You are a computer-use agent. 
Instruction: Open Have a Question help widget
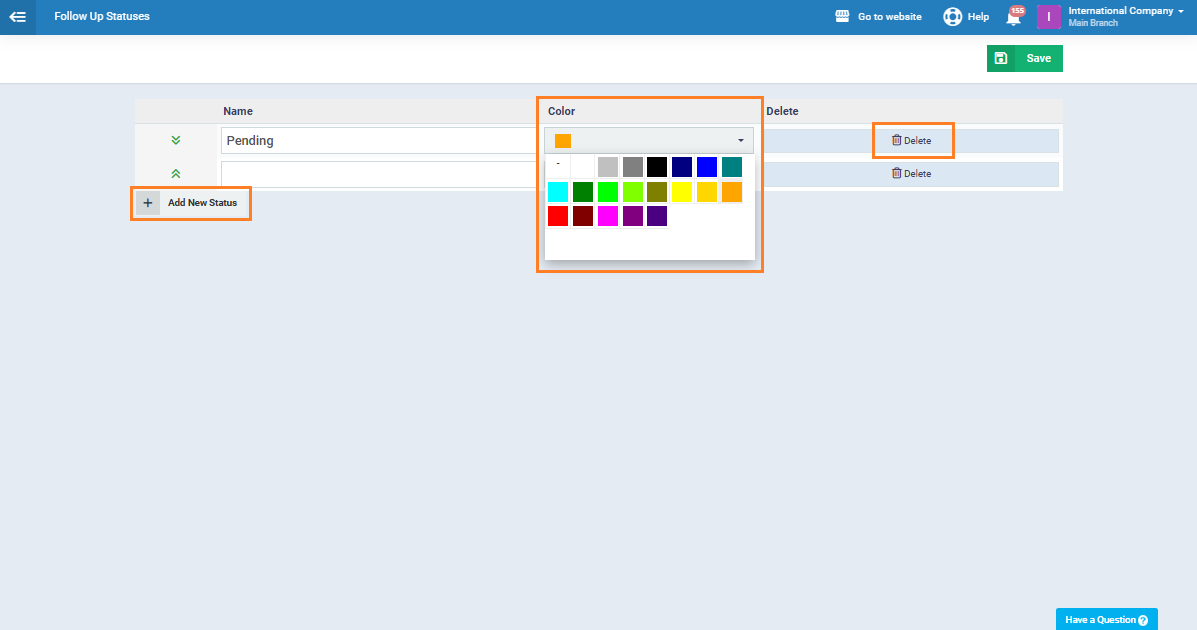(x=1106, y=620)
